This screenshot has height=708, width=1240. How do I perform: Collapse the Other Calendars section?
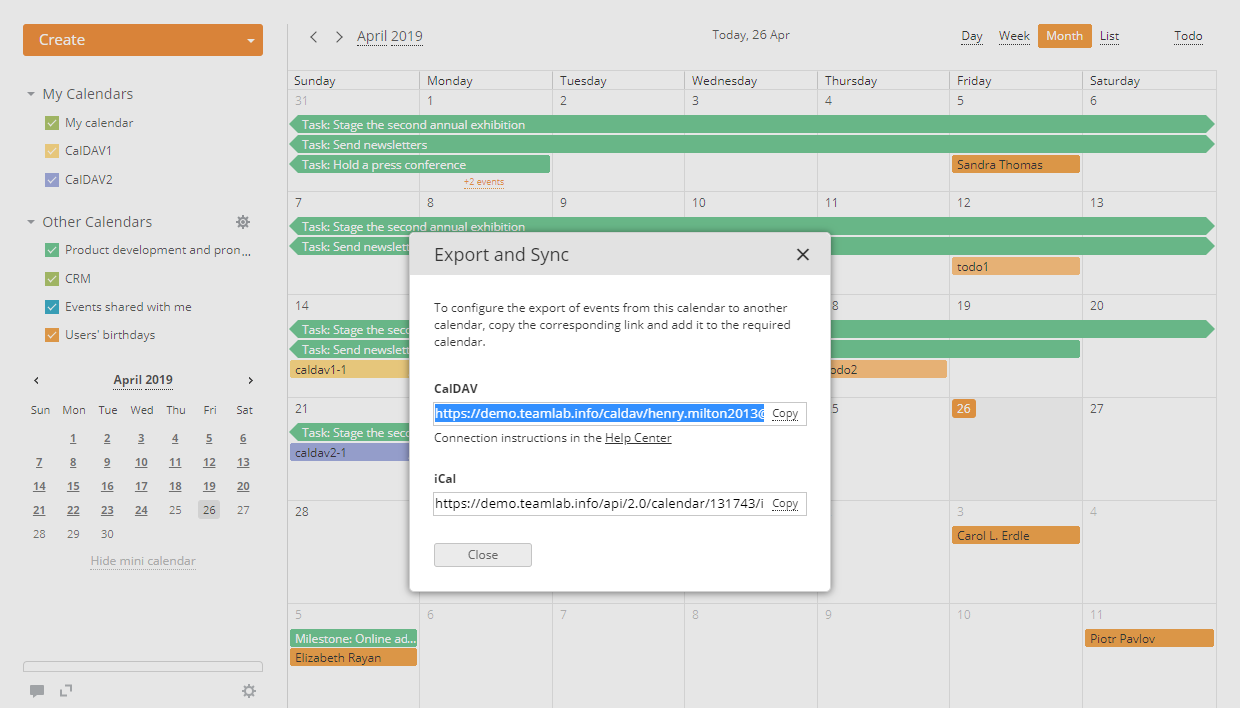(29, 221)
